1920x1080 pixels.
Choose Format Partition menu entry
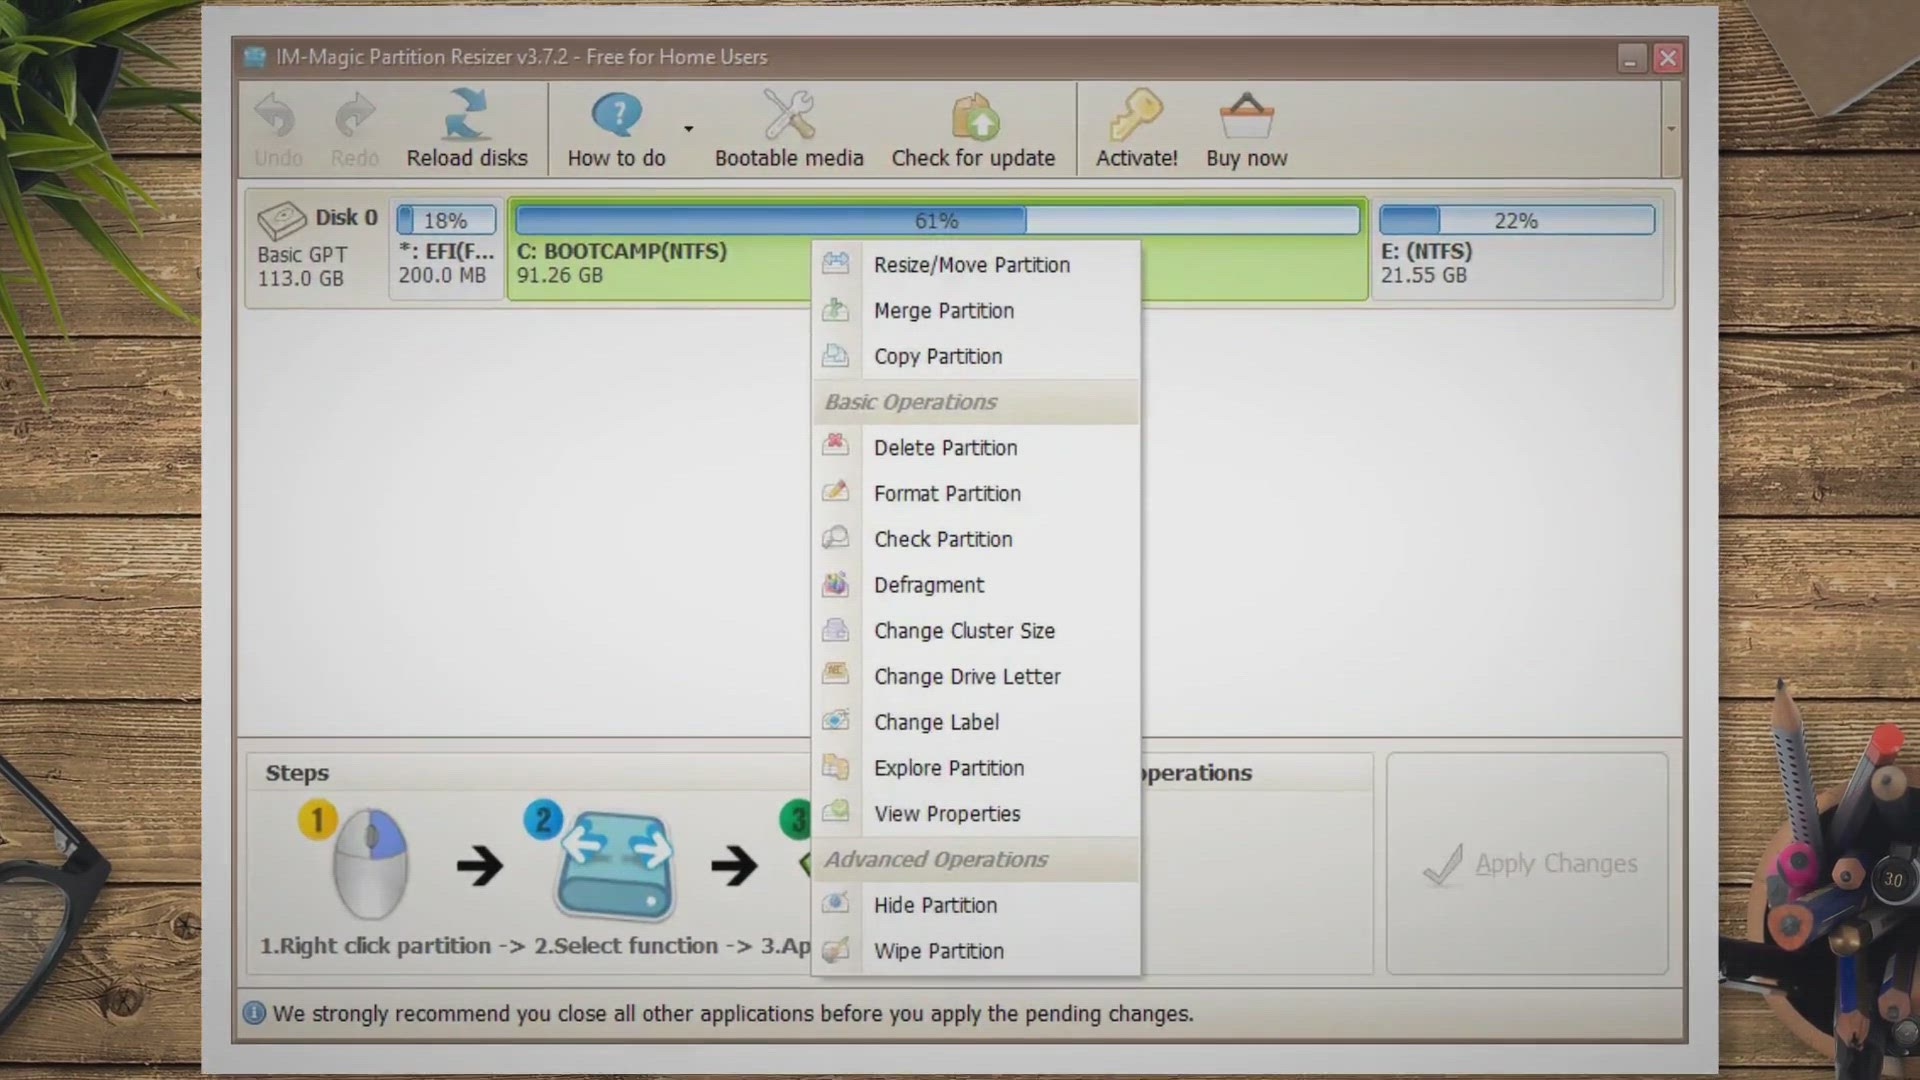coord(975,494)
